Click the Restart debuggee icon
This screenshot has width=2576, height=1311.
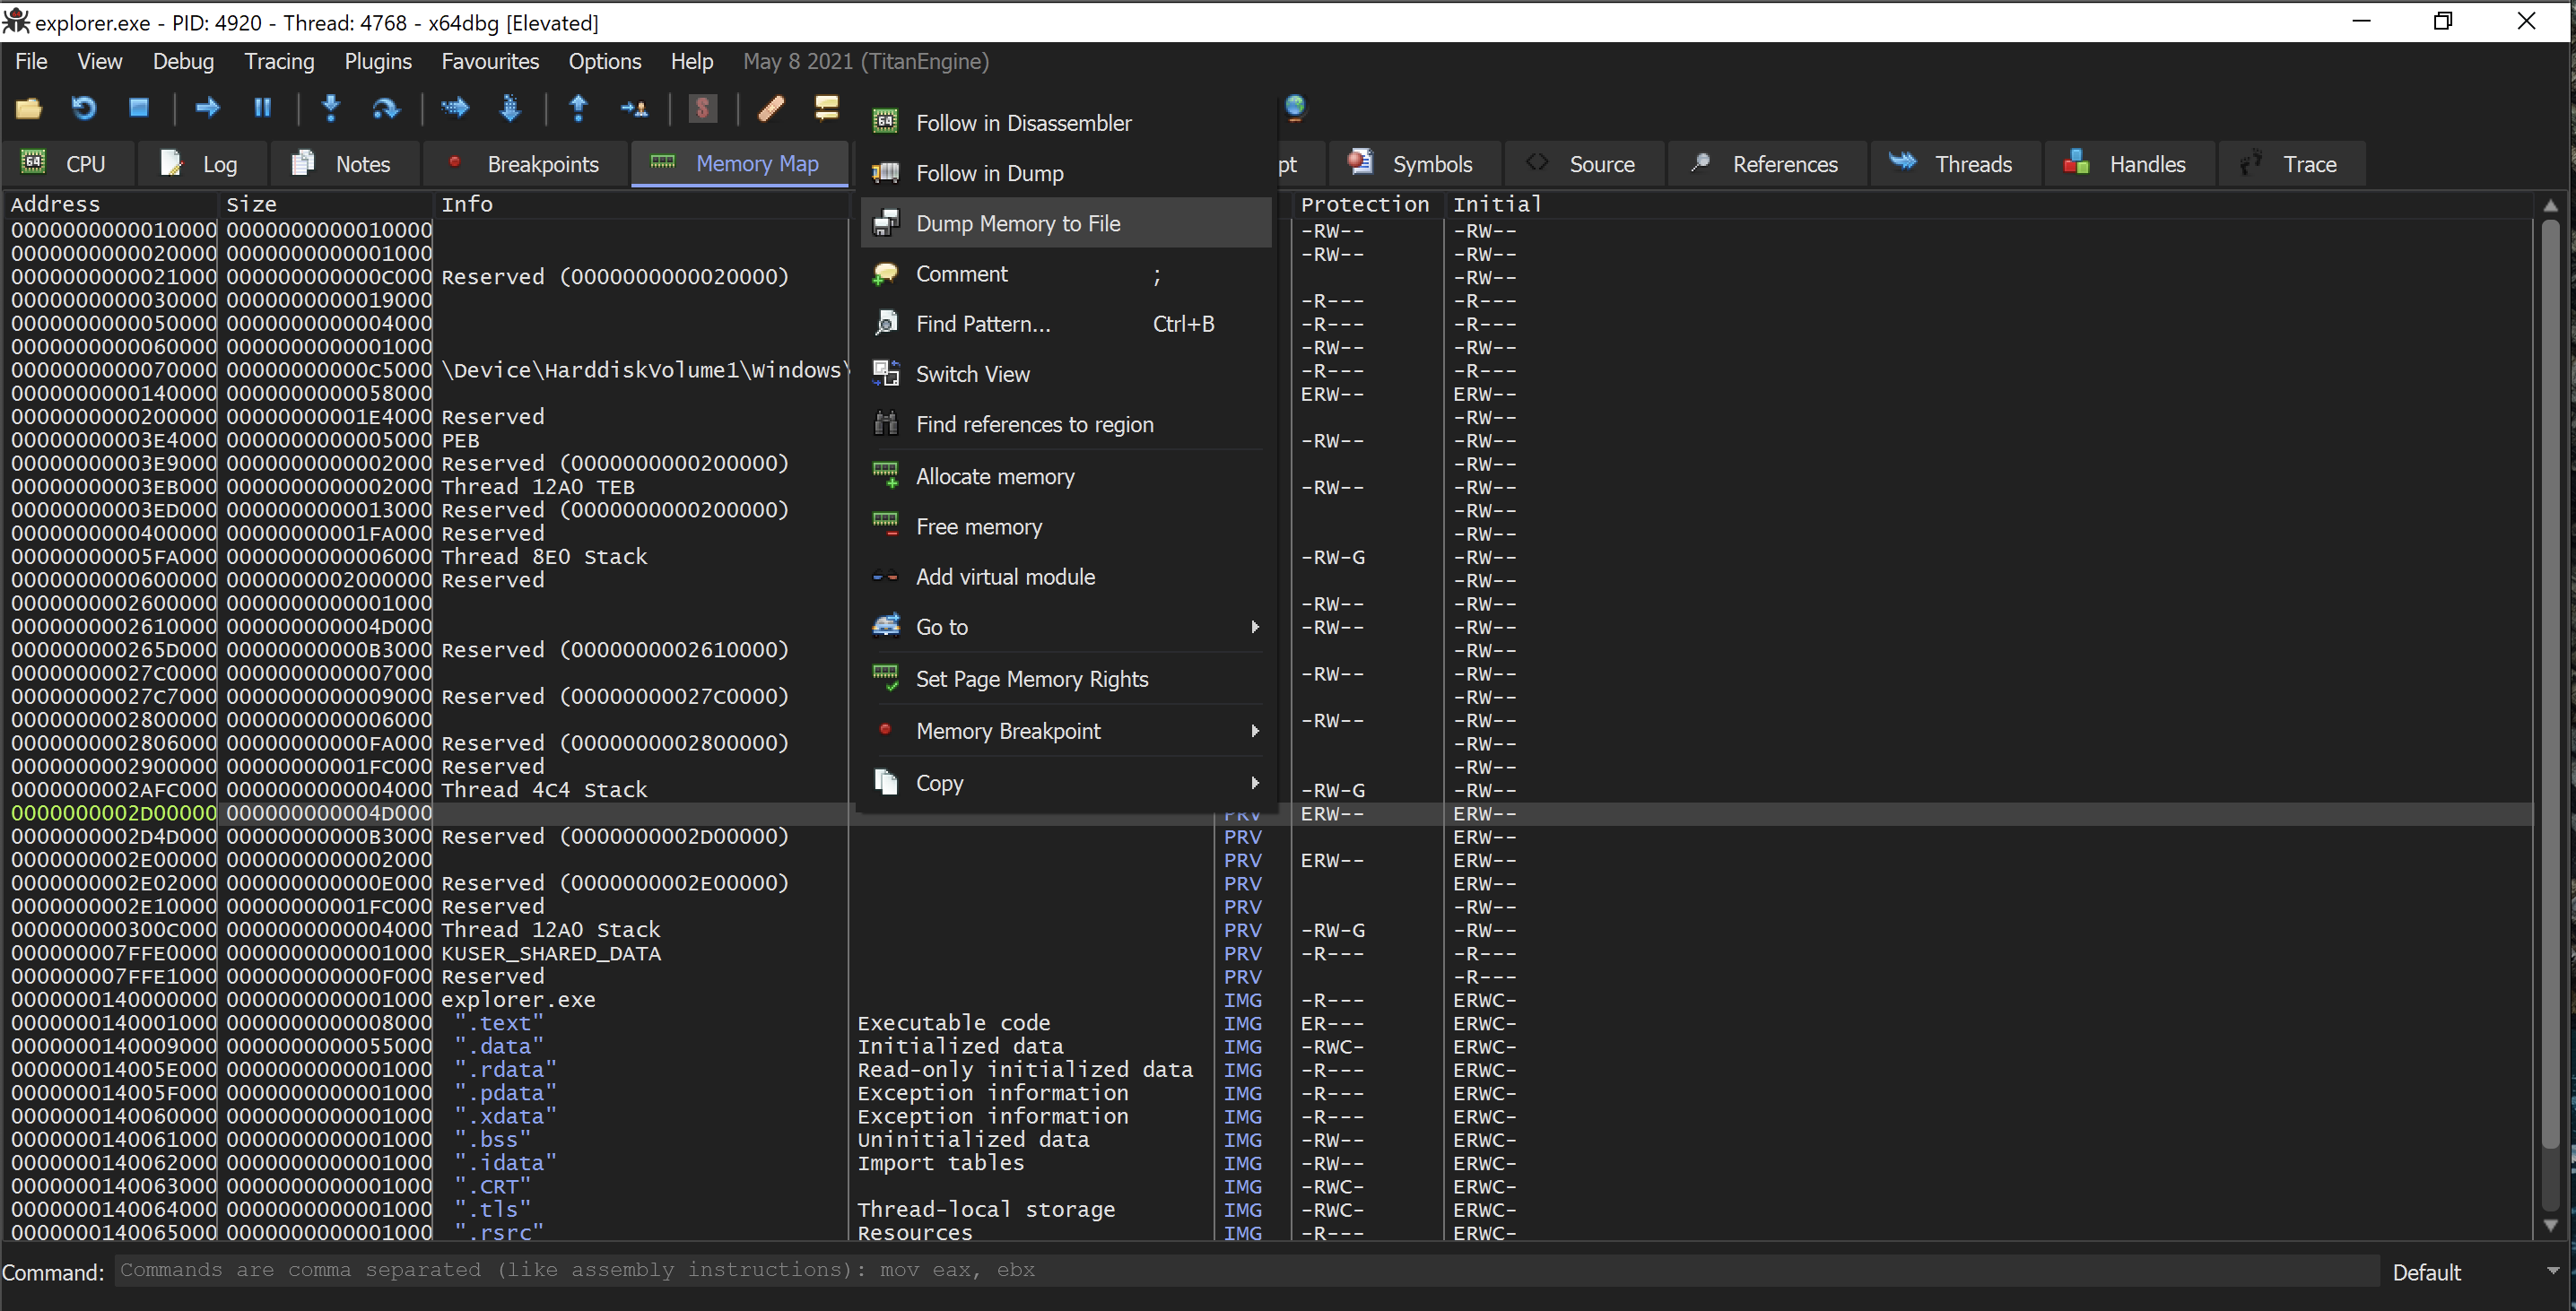point(84,108)
